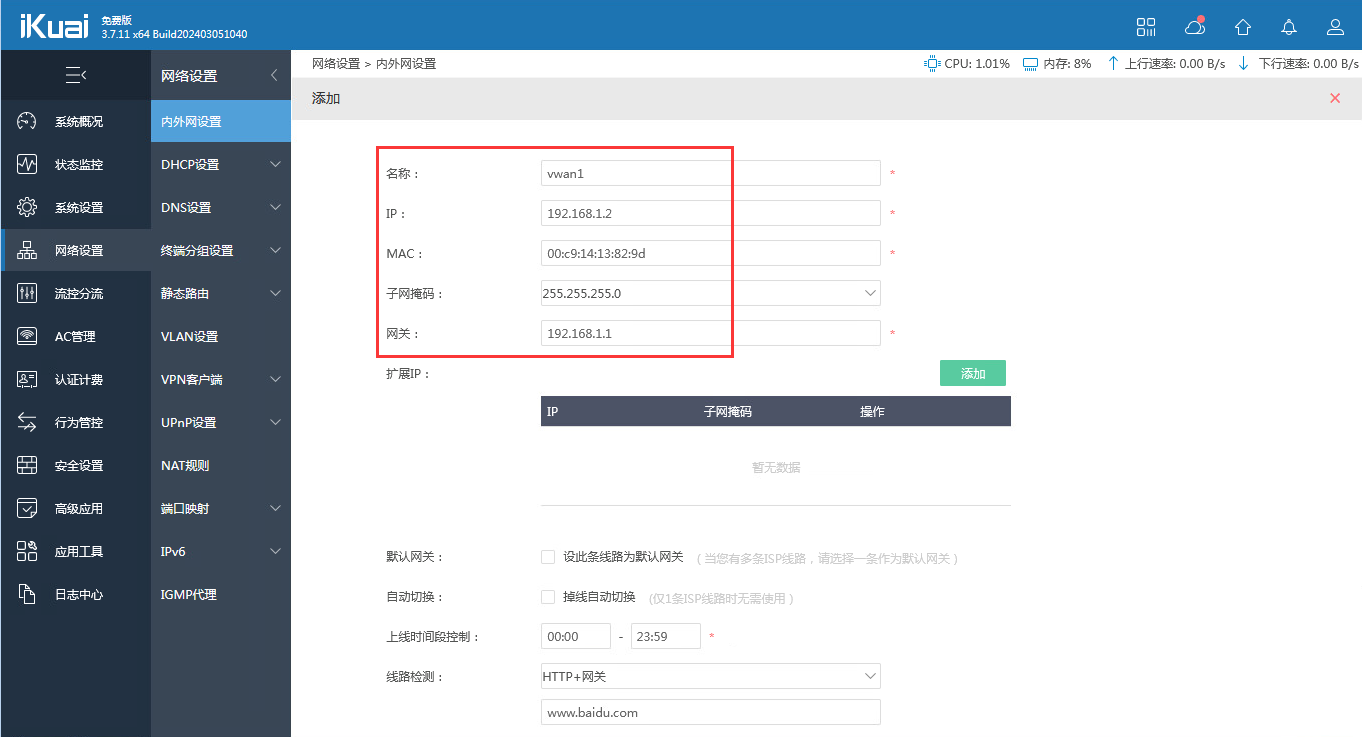The width and height of the screenshot is (1362, 737).
Task: Click the bell notification icon
Action: [1288, 27]
